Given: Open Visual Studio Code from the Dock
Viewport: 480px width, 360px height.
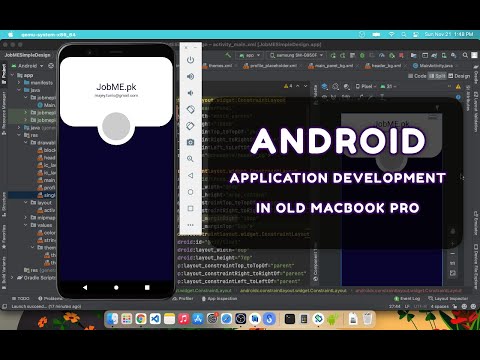Looking at the screenshot, I should 155,319.
